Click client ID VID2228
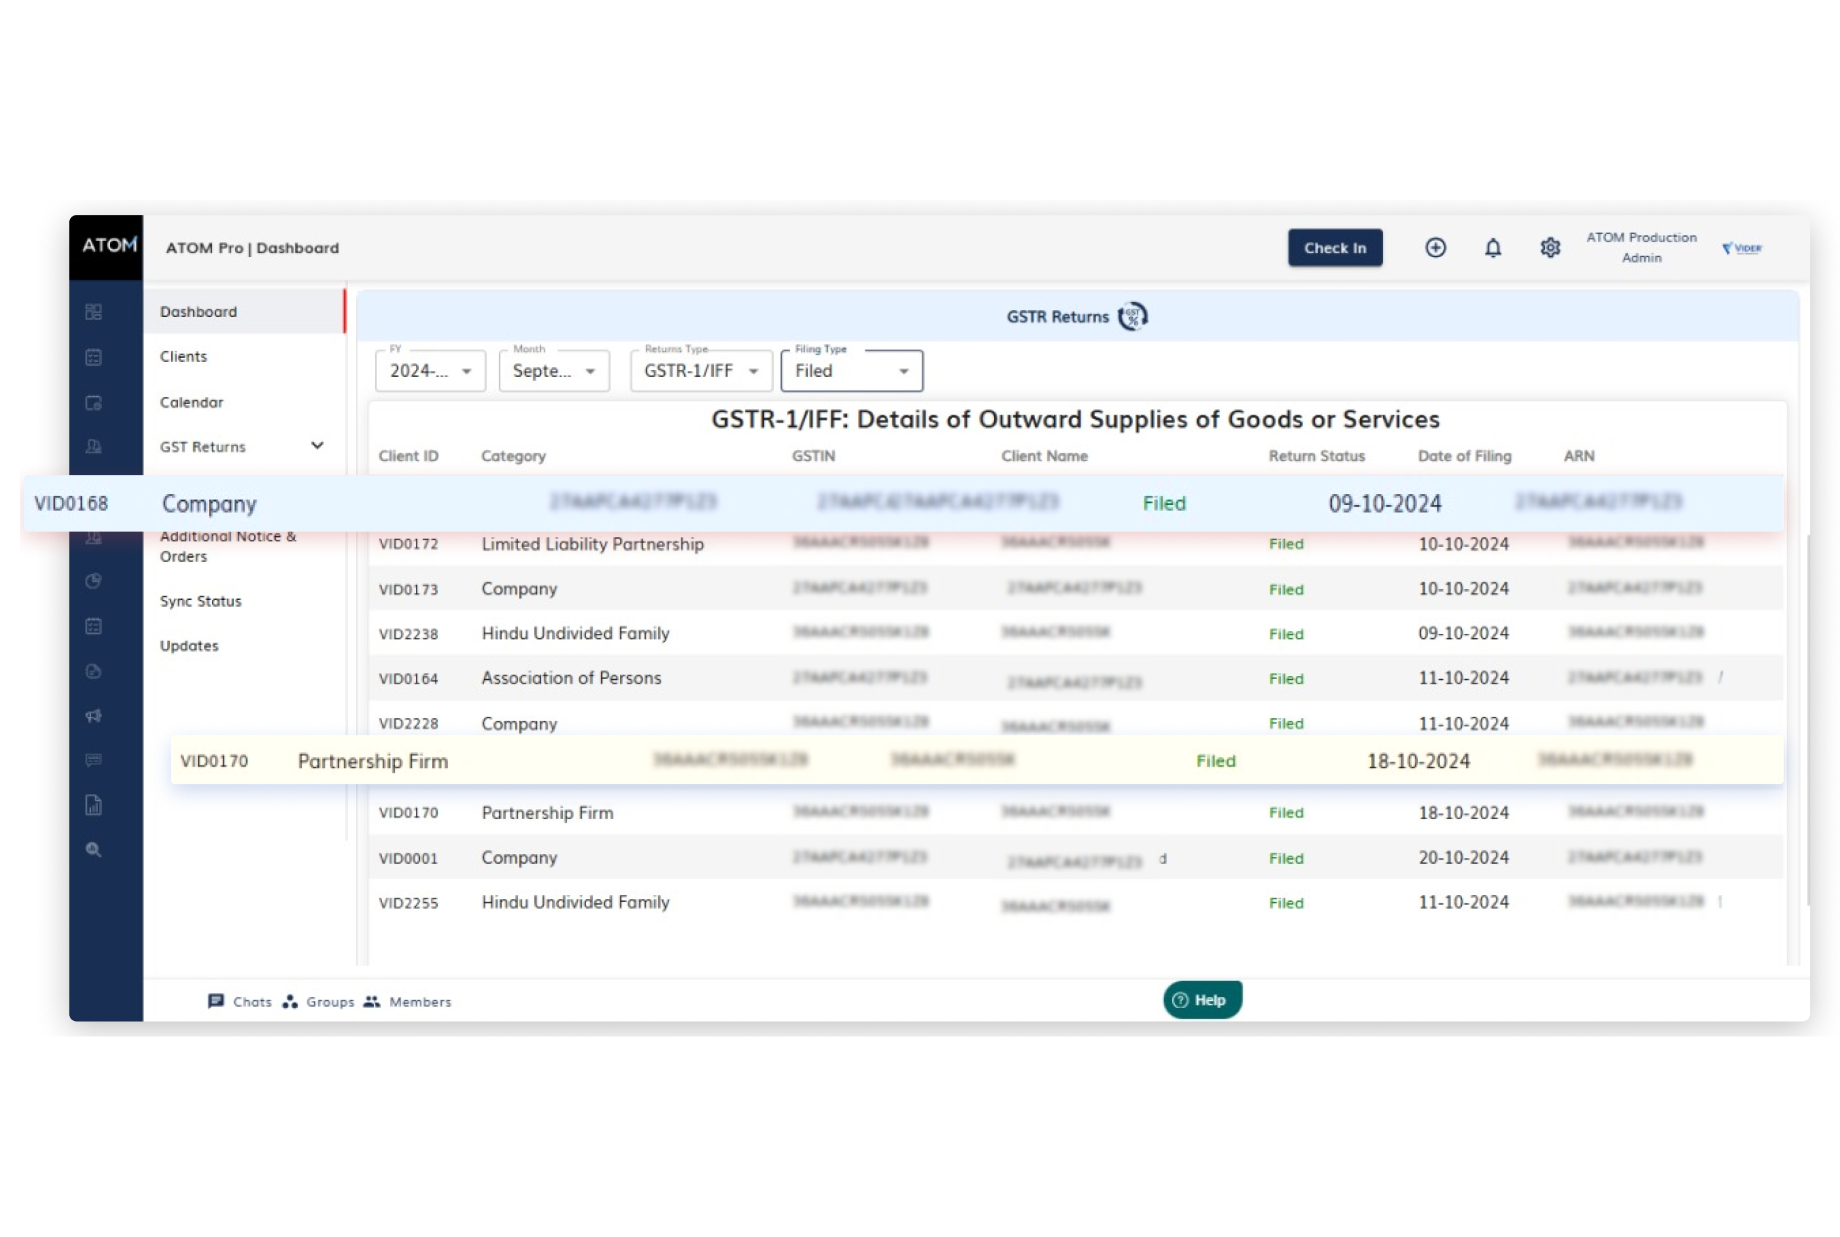The image size is (1840, 1237). pos(408,723)
